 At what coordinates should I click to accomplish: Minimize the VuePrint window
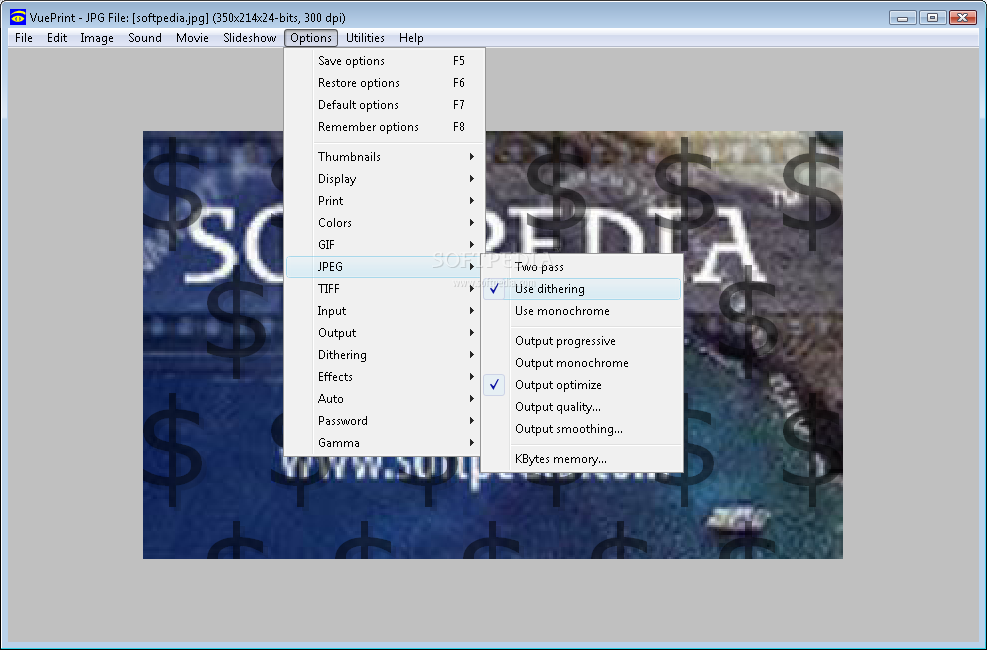point(903,18)
